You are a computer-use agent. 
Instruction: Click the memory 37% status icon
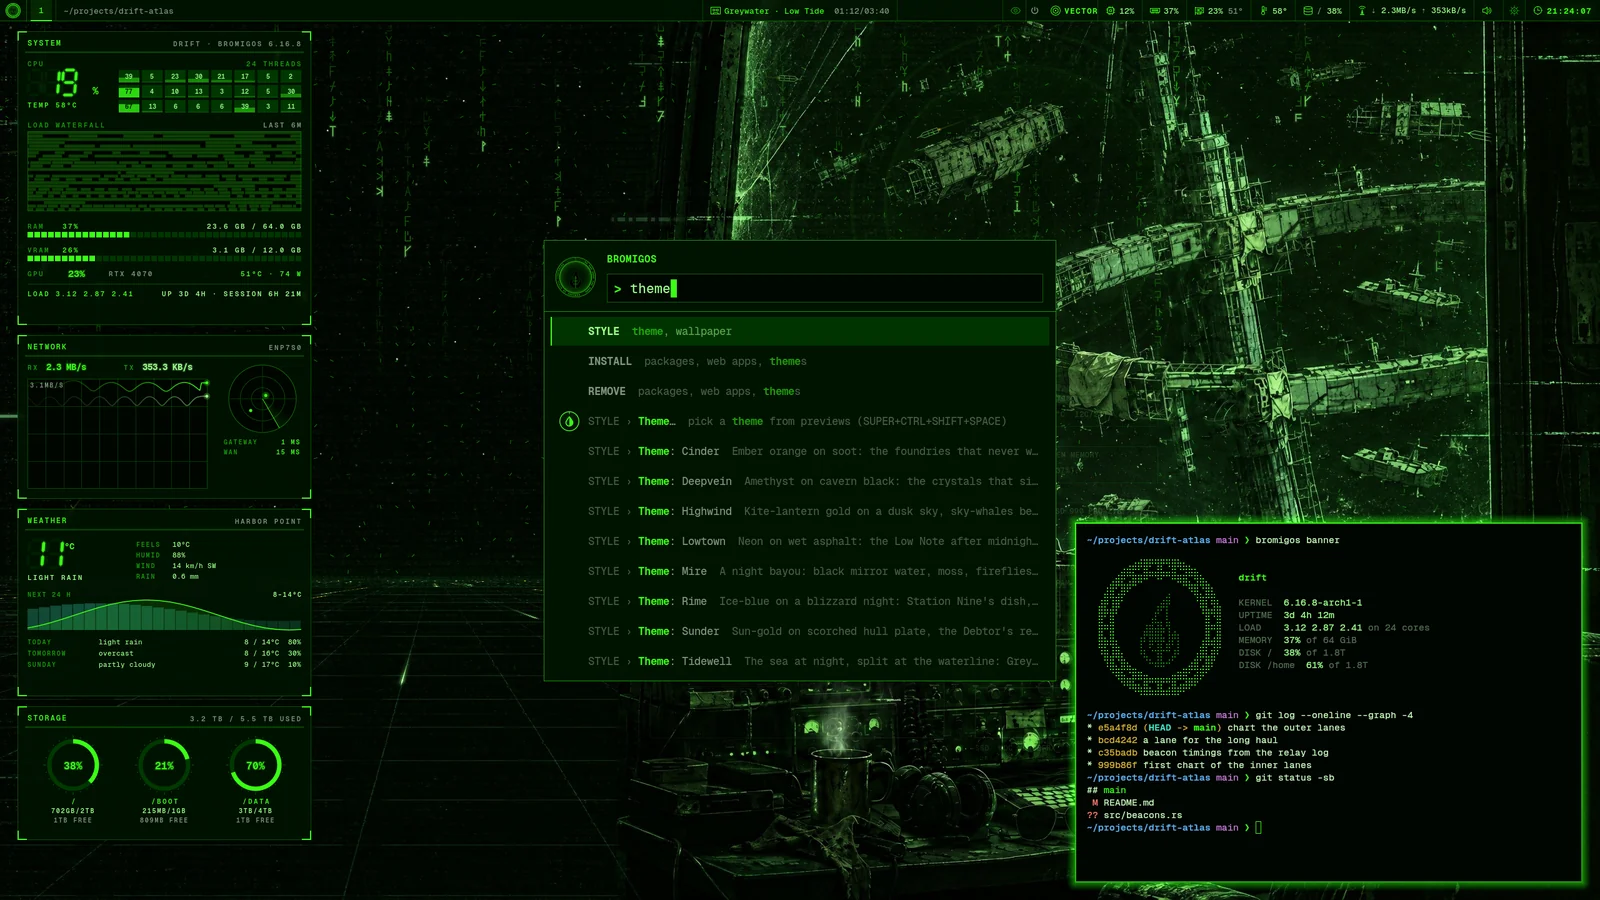coord(1155,11)
